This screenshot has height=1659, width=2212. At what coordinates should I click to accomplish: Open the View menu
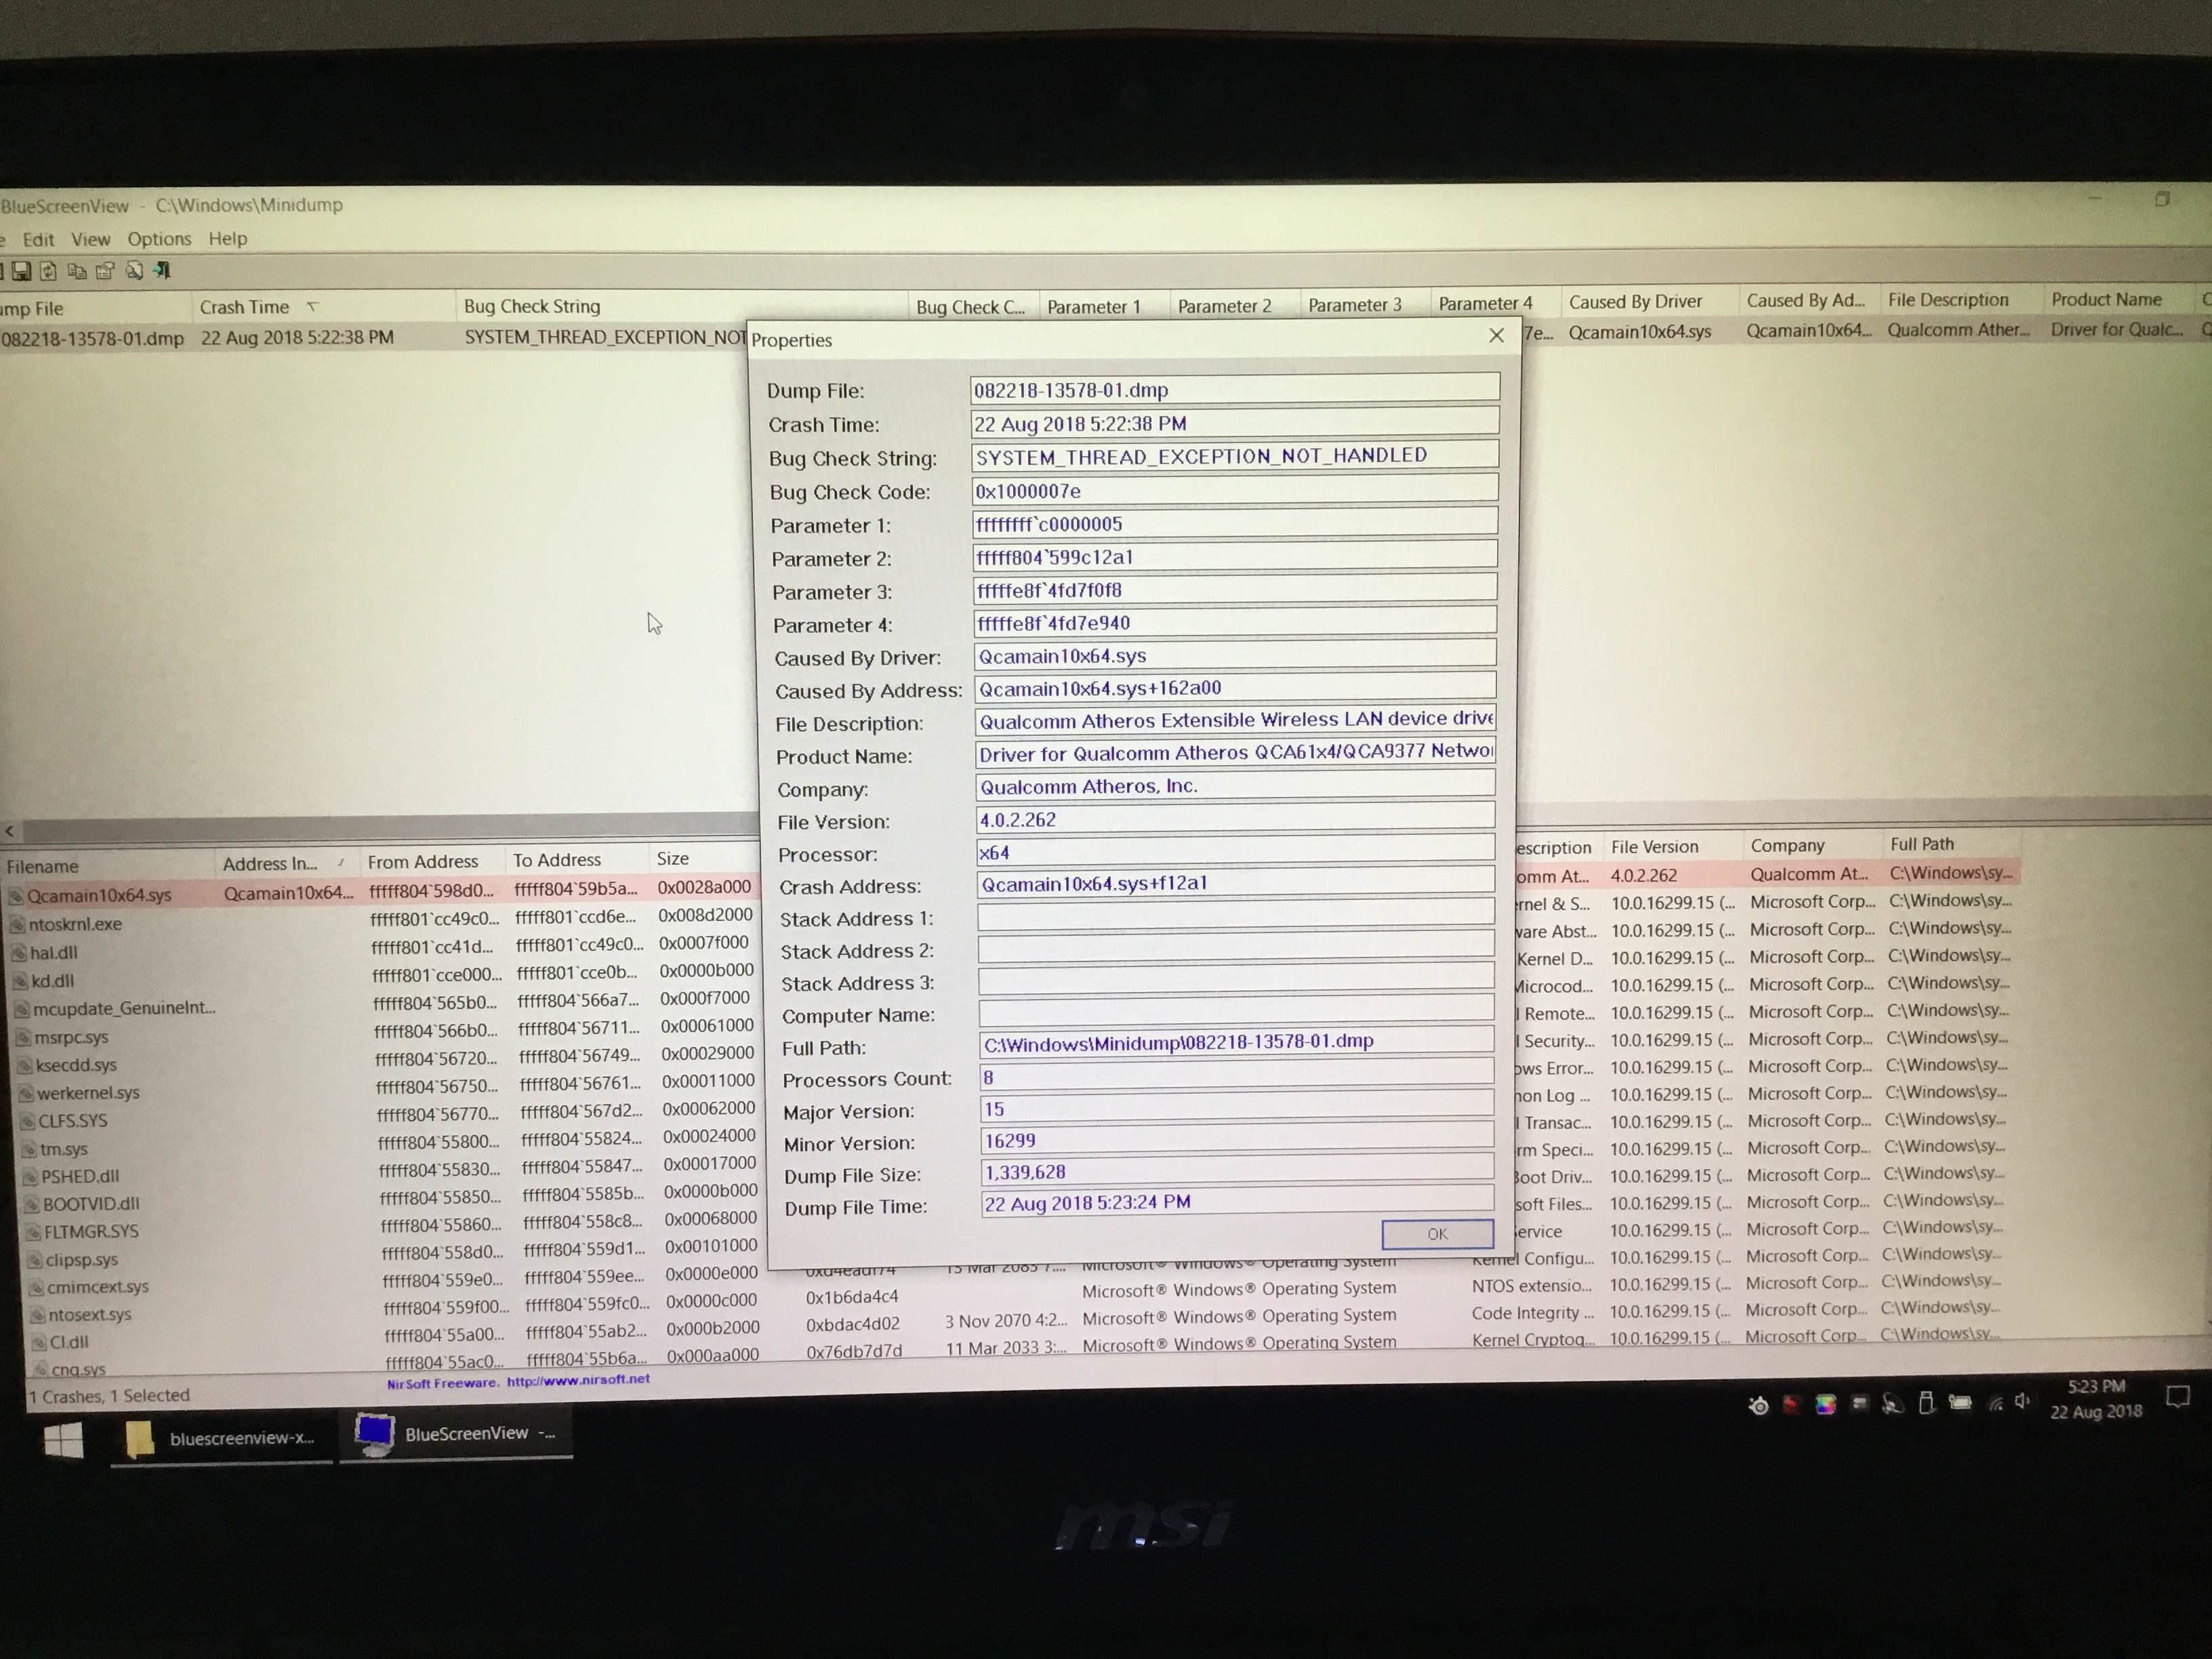pyautogui.click(x=90, y=239)
